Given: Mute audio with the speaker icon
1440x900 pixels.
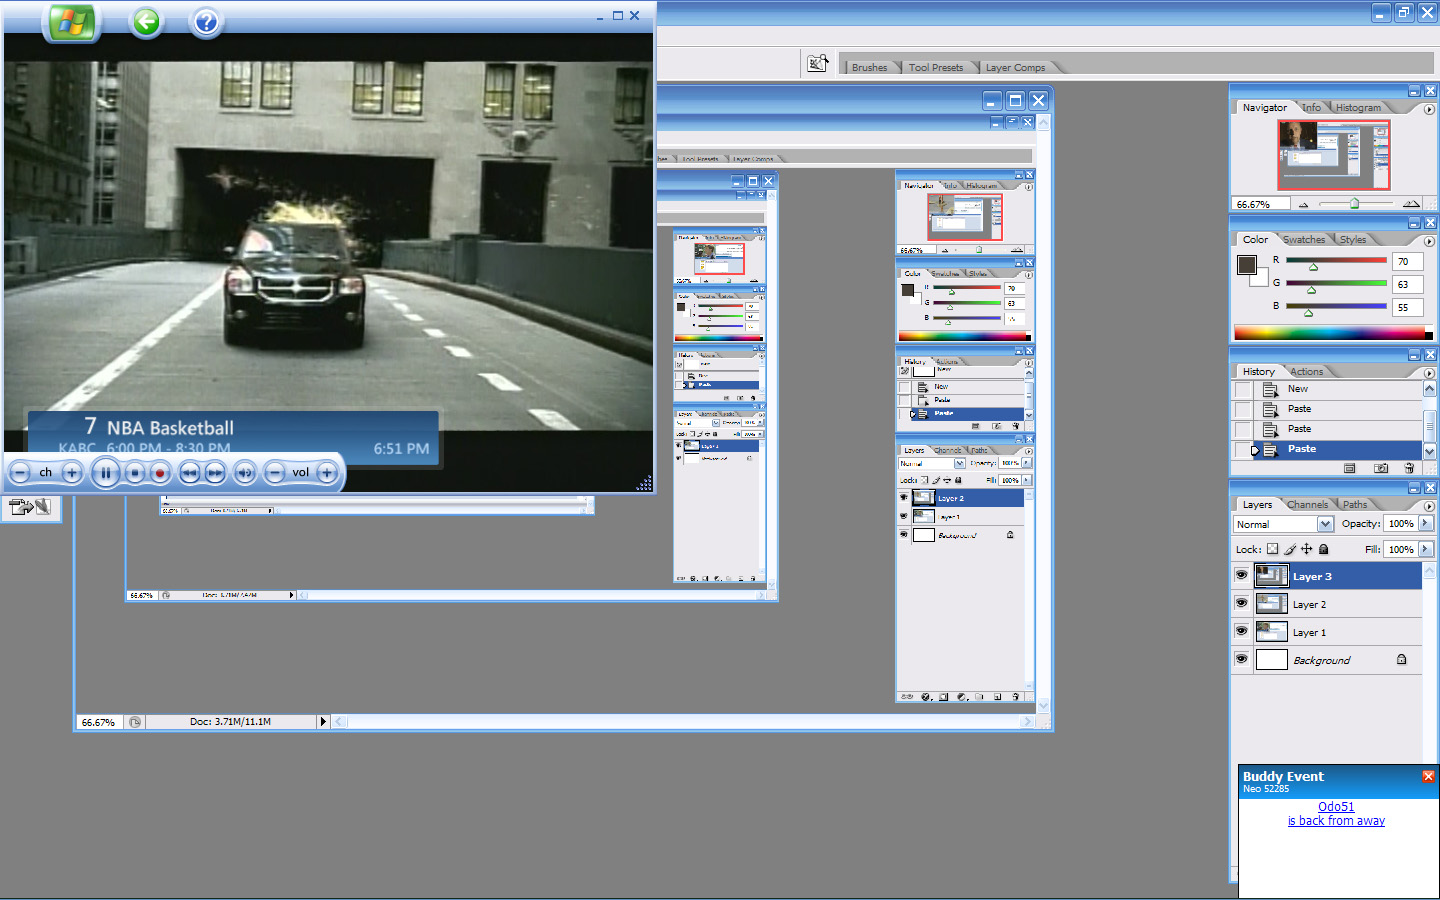Looking at the screenshot, I should click(x=245, y=473).
